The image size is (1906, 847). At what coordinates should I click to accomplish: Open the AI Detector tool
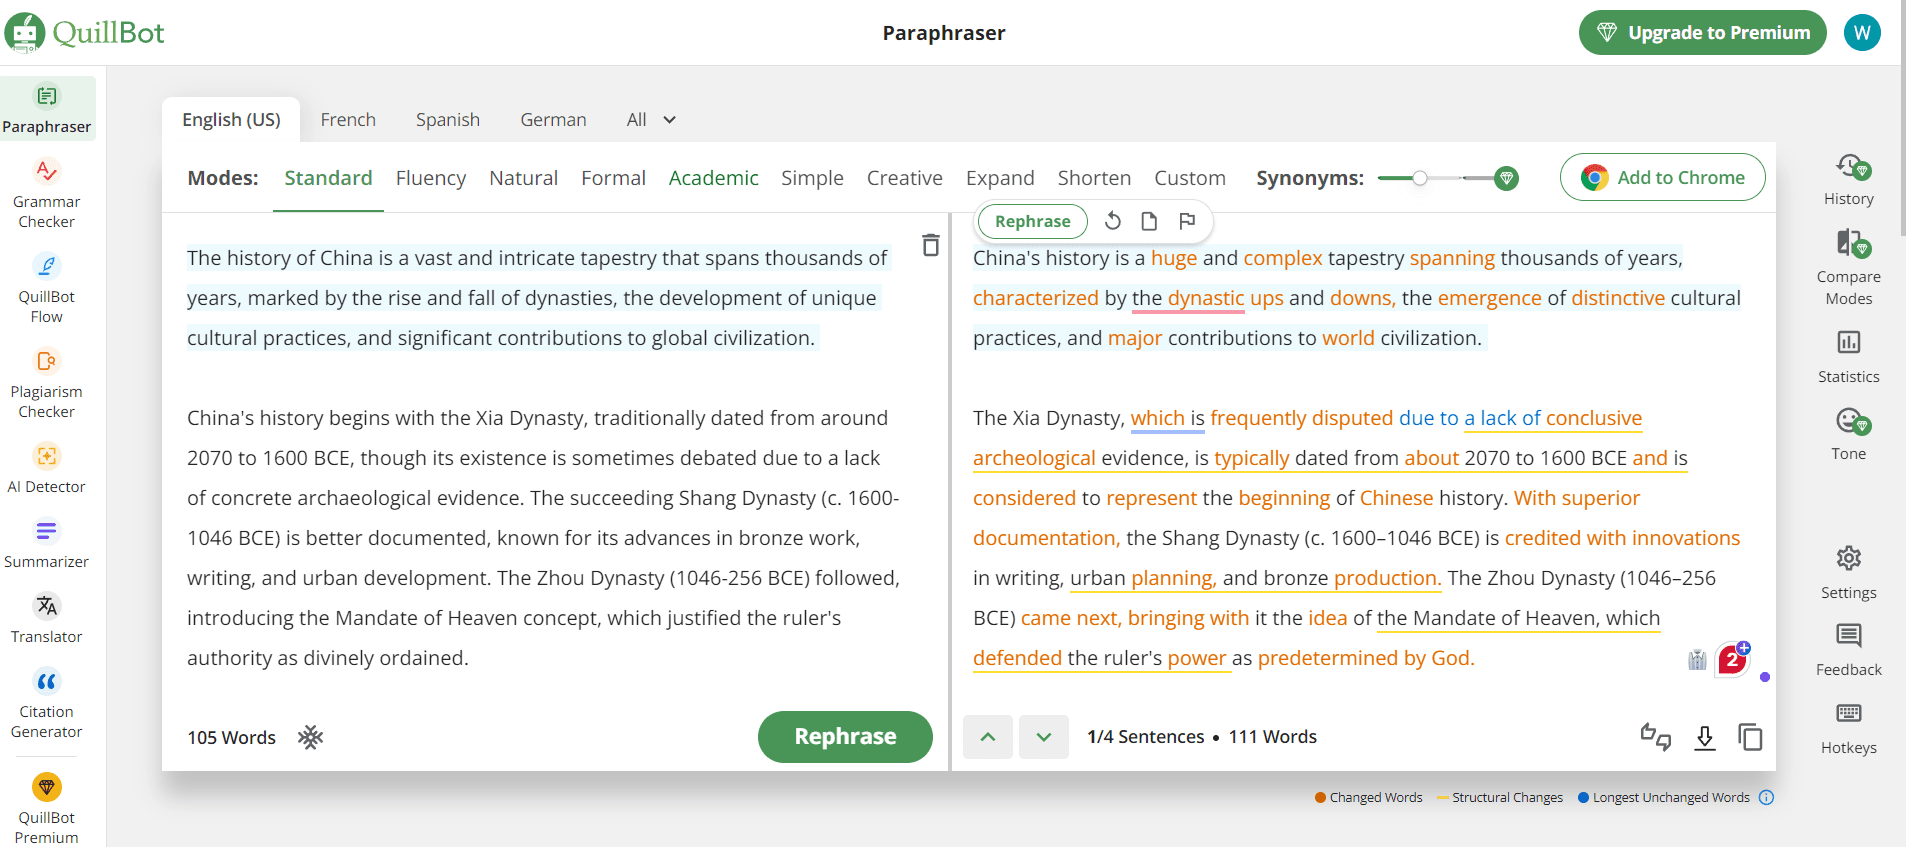point(46,470)
